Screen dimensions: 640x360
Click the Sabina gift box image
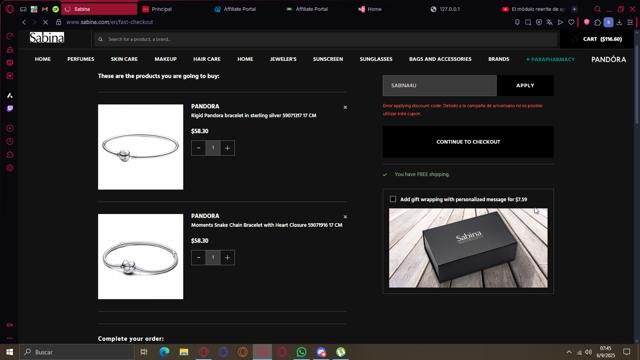[468, 248]
